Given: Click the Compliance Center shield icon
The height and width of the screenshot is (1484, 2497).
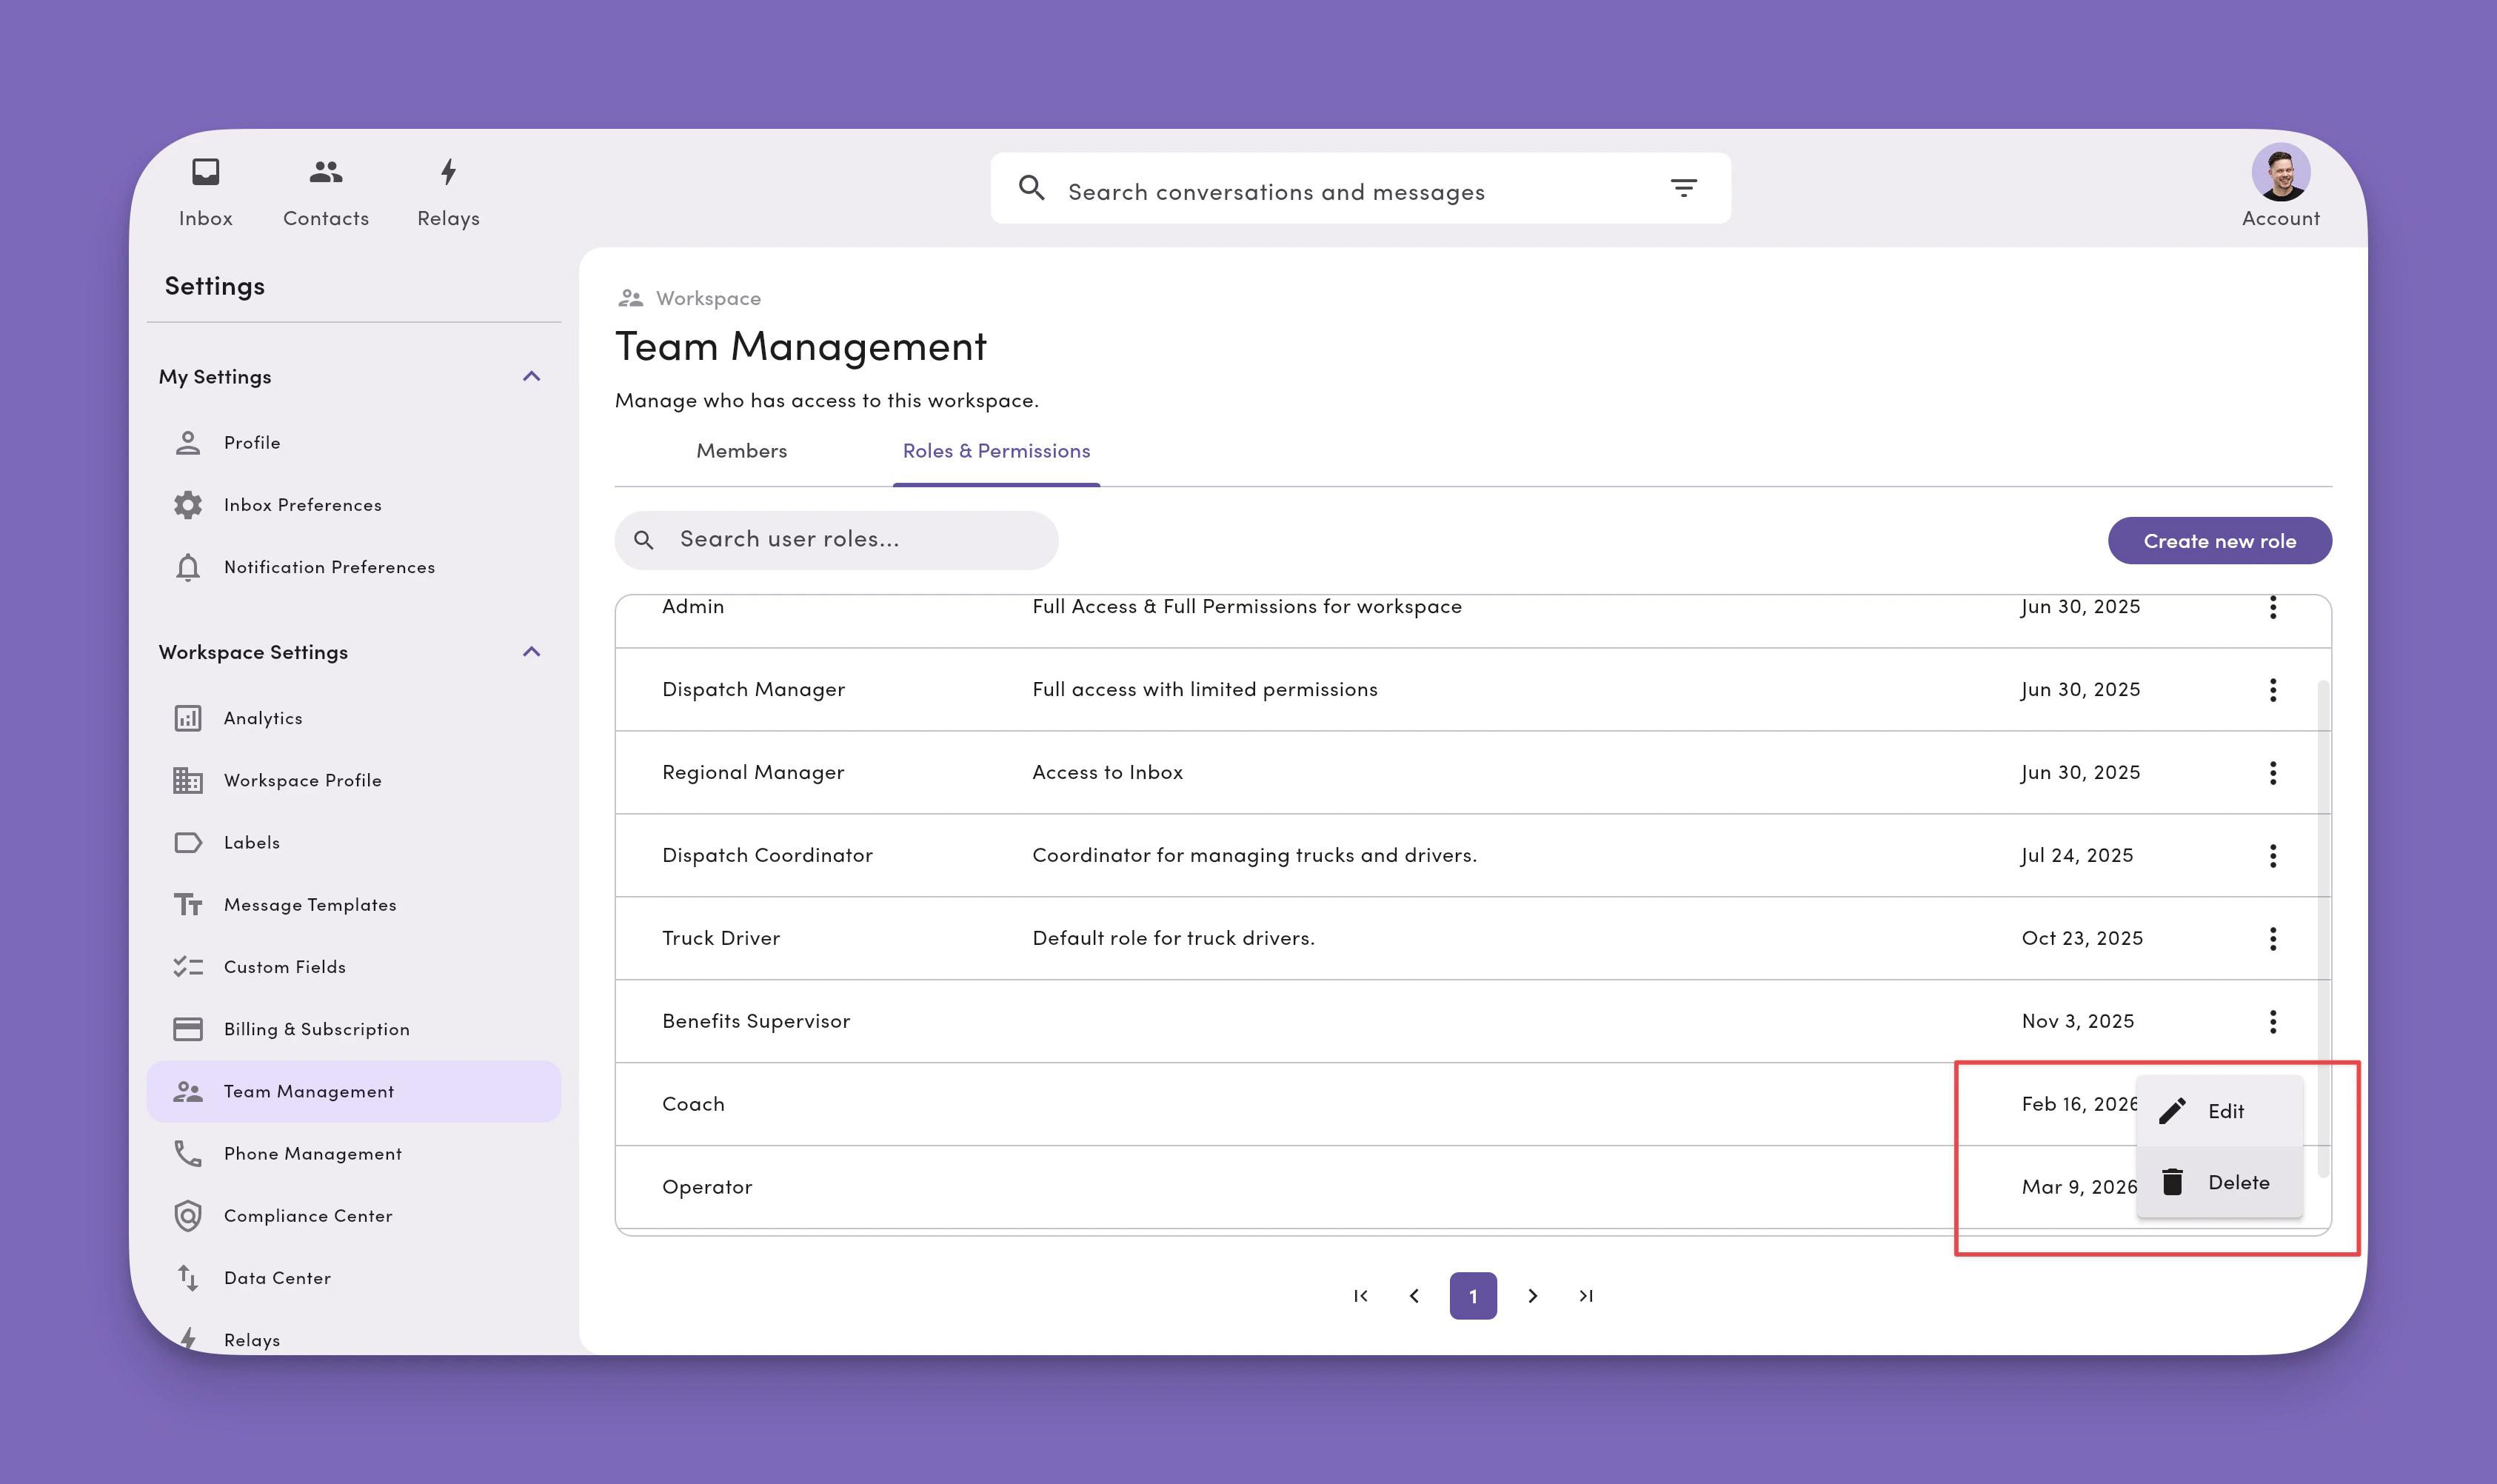Looking at the screenshot, I should 188,1216.
